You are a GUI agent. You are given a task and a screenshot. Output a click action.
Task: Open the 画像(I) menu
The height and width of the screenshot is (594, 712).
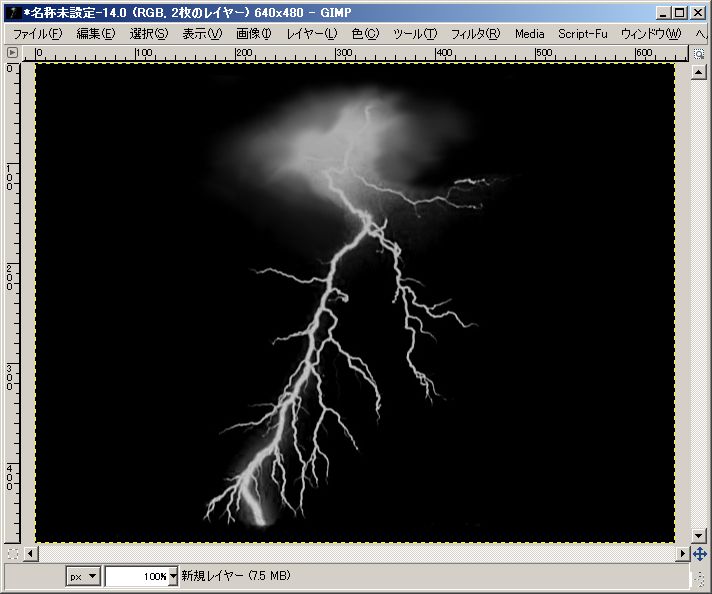(x=254, y=34)
